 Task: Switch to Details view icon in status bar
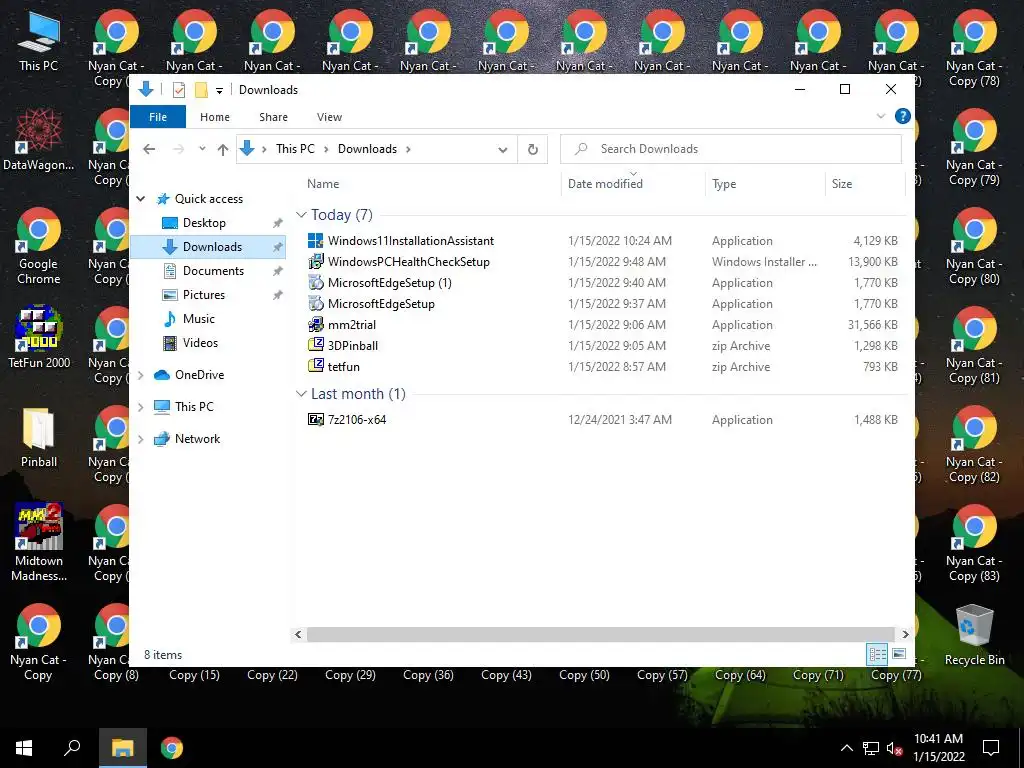pos(877,654)
